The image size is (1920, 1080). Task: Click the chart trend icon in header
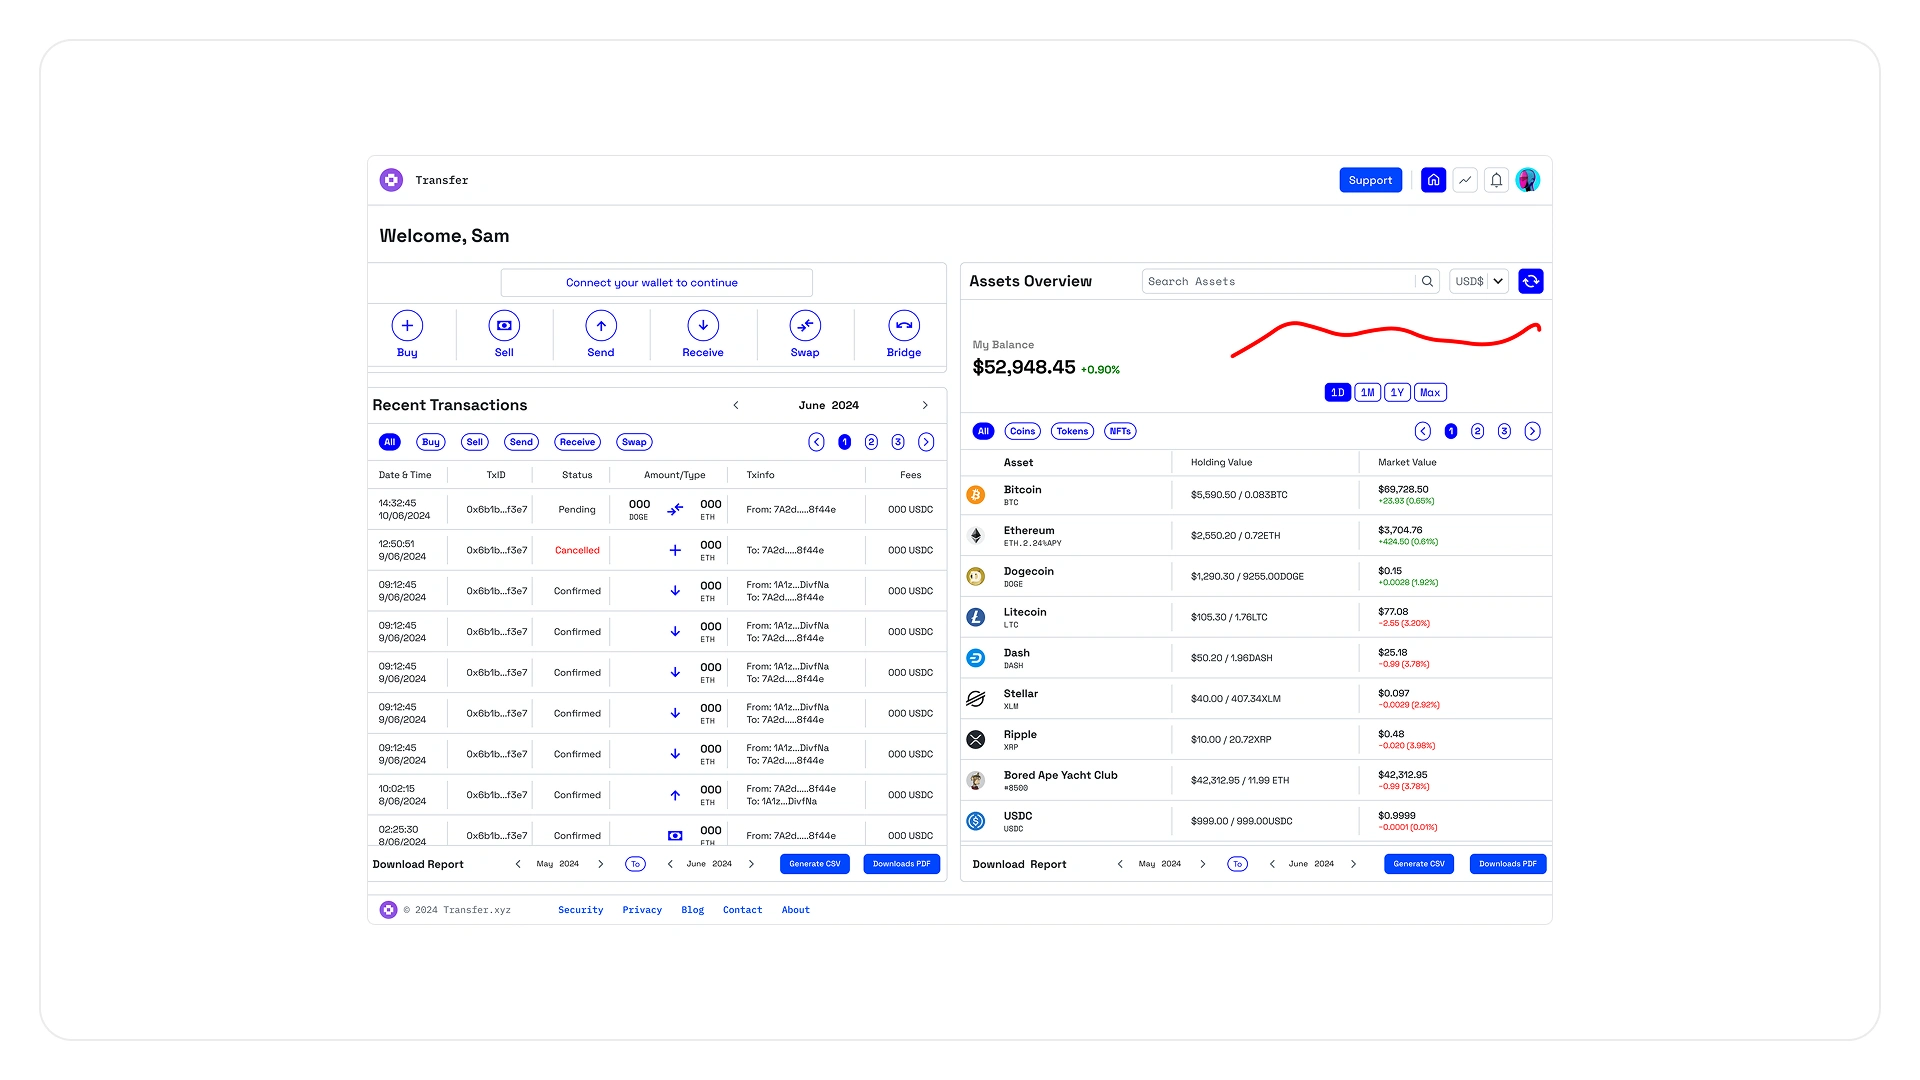[1465, 180]
